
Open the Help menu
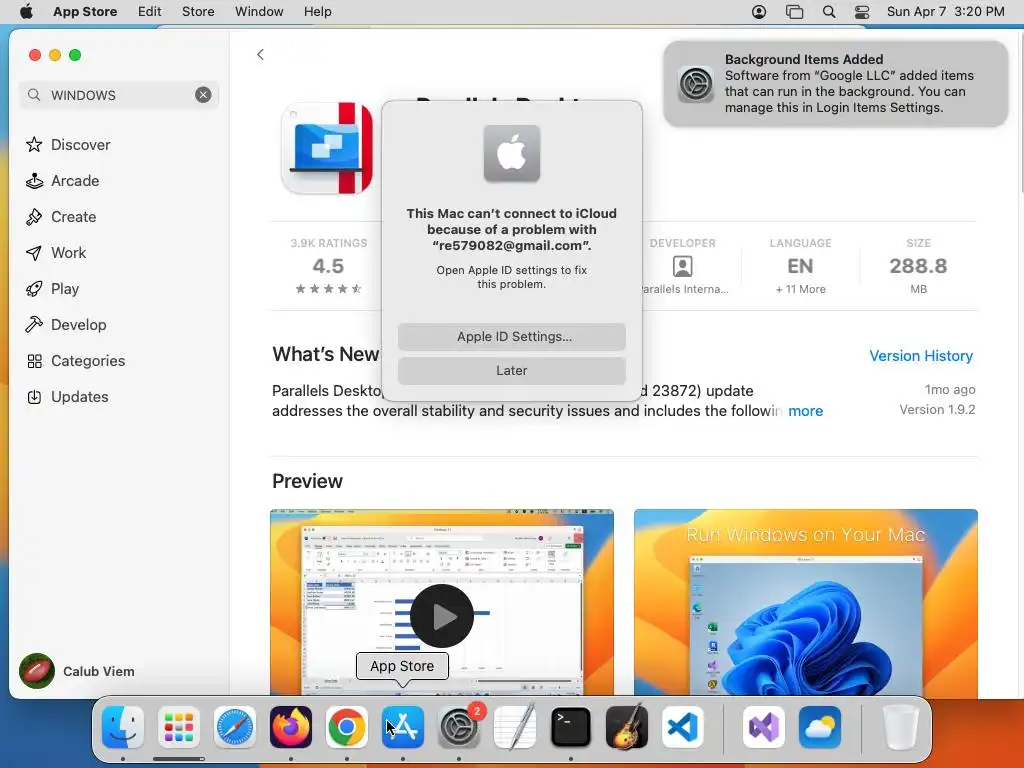coord(317,12)
